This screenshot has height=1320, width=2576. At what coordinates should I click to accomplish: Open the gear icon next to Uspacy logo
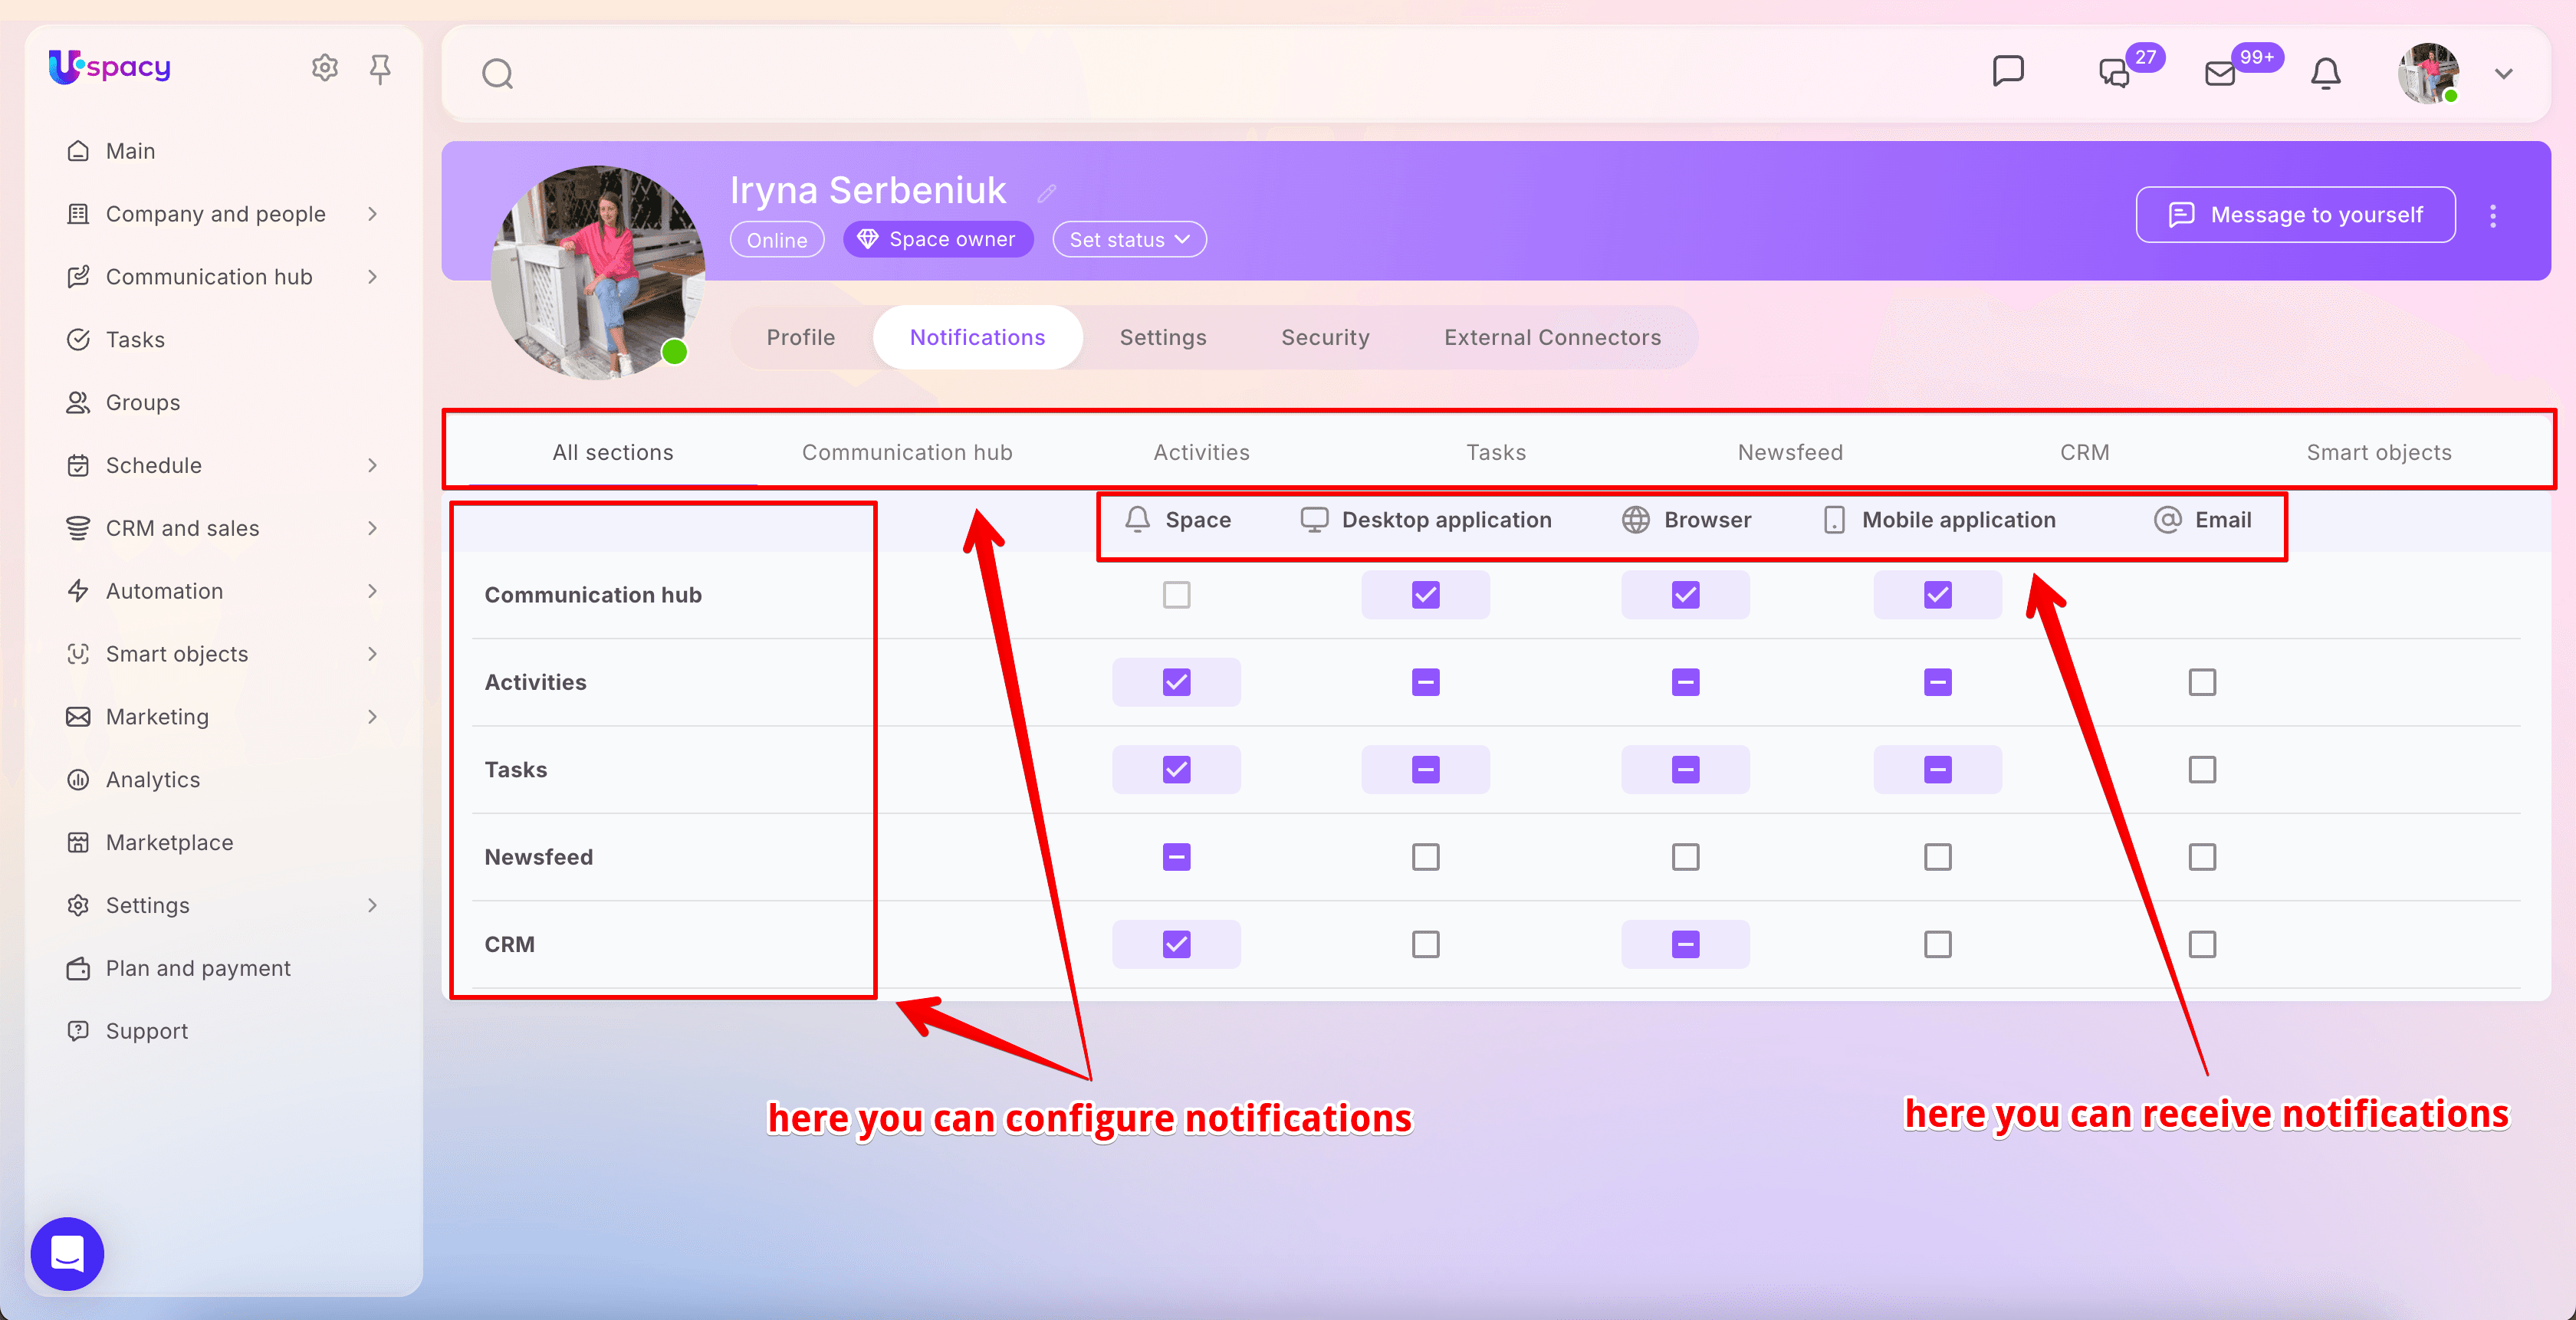click(325, 68)
